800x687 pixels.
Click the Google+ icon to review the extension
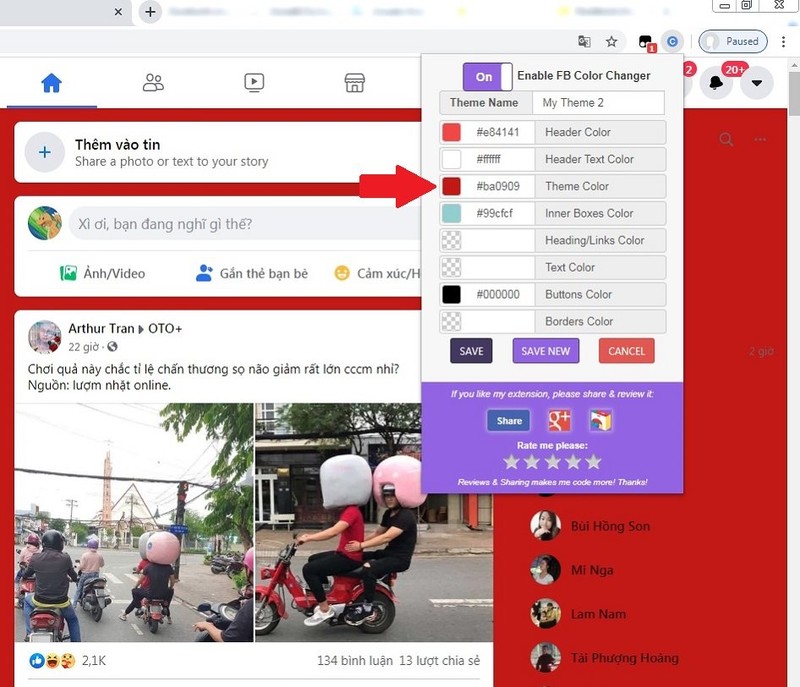562,421
